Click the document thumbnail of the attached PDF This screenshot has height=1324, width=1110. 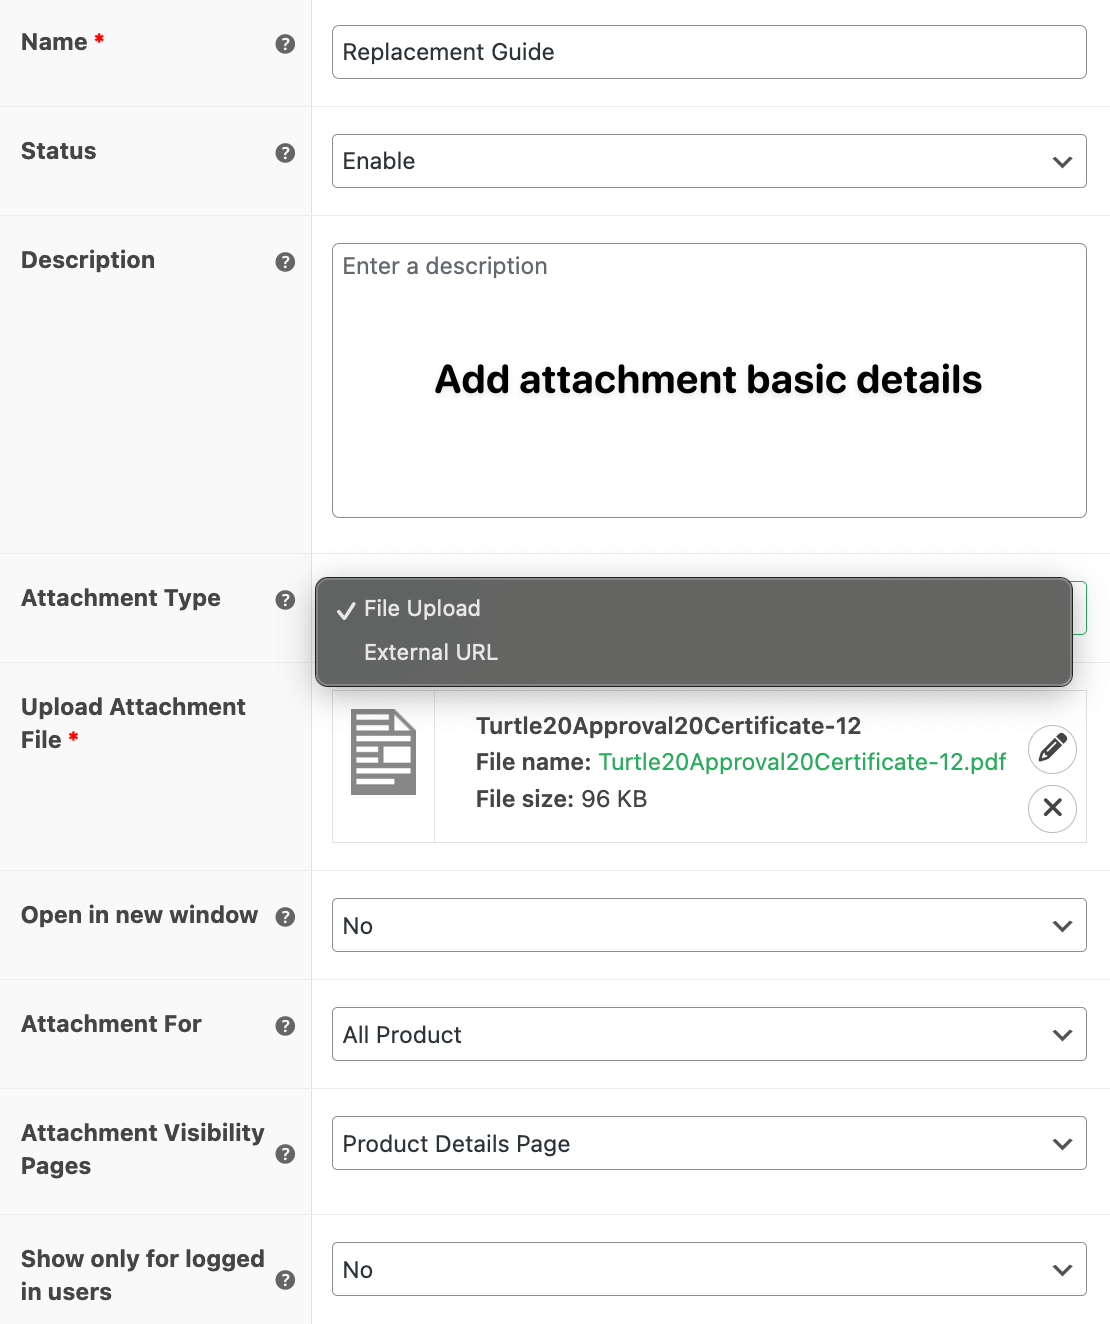click(x=383, y=751)
